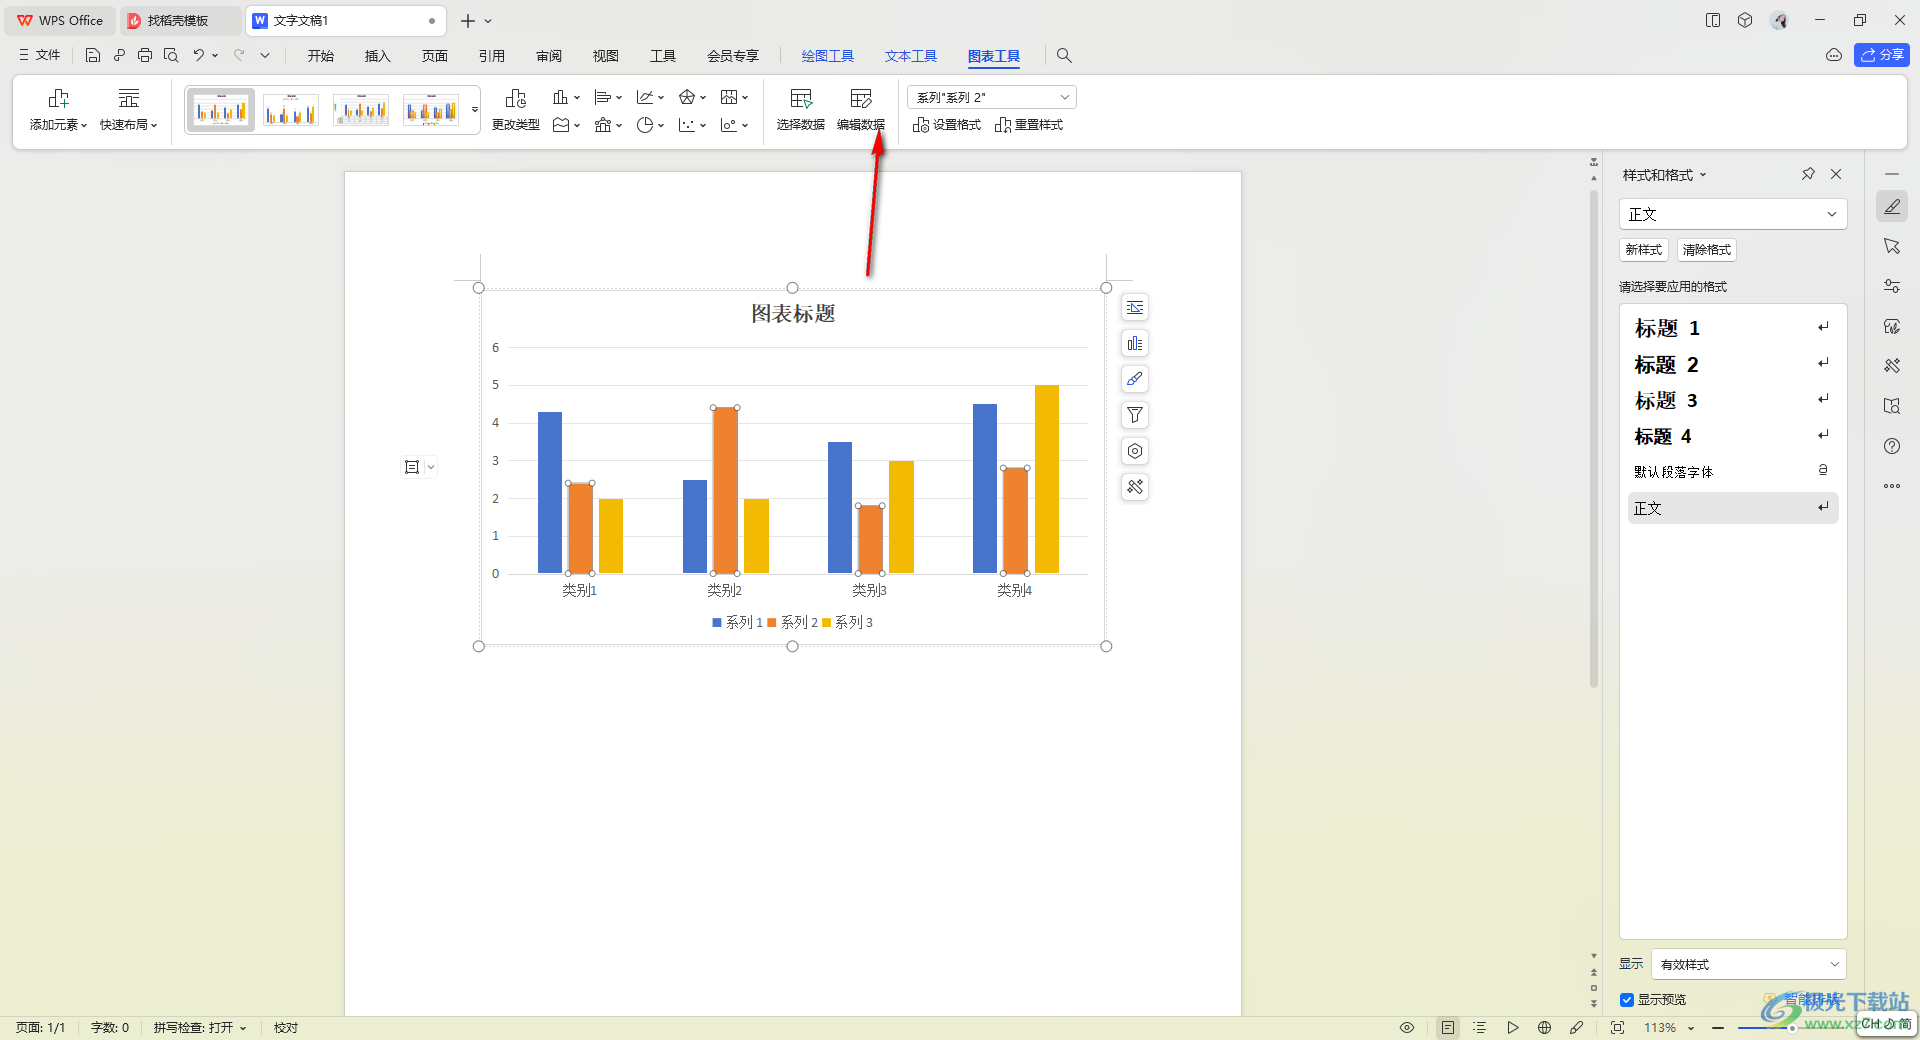Toggle page layout view button in status bar
This screenshot has height=1040, width=1920.
(1448, 1028)
